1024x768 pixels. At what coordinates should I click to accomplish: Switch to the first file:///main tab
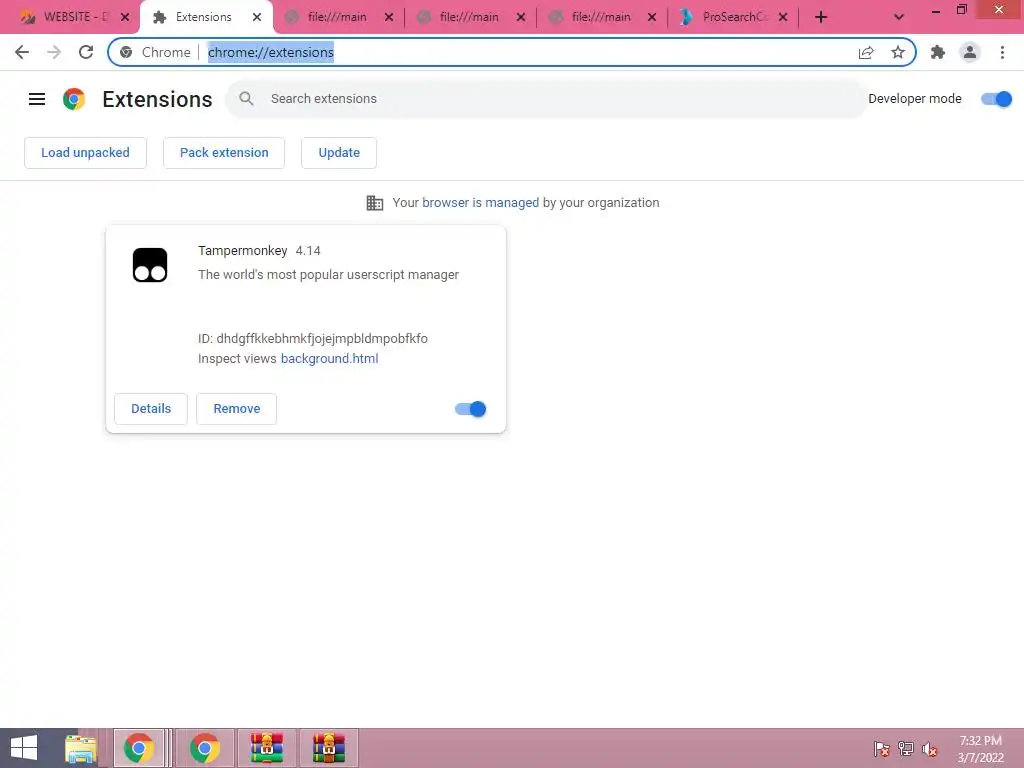[337, 17]
